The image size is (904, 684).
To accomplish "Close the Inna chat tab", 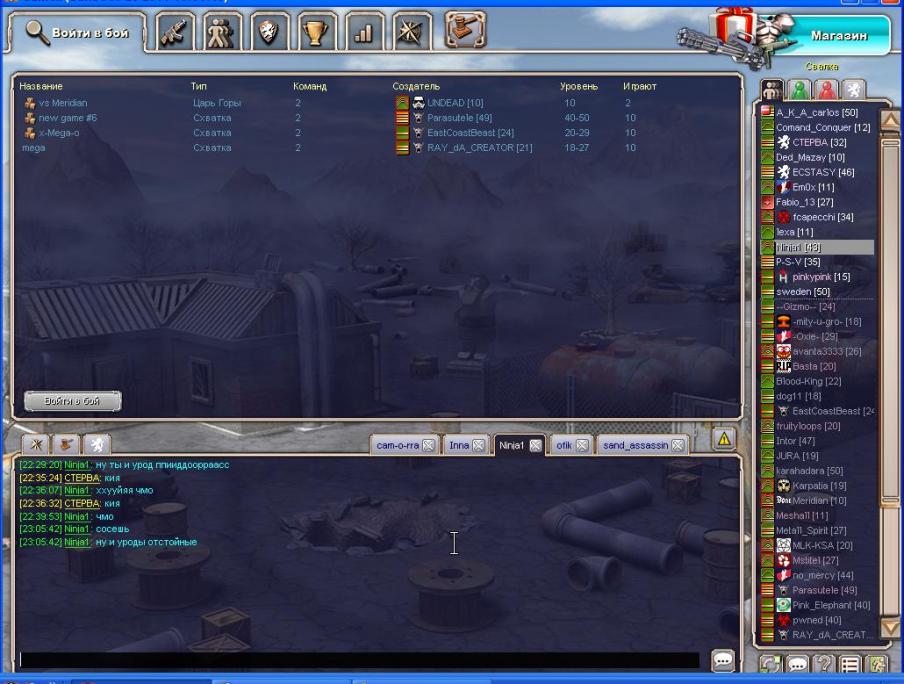I will coord(478,446).
